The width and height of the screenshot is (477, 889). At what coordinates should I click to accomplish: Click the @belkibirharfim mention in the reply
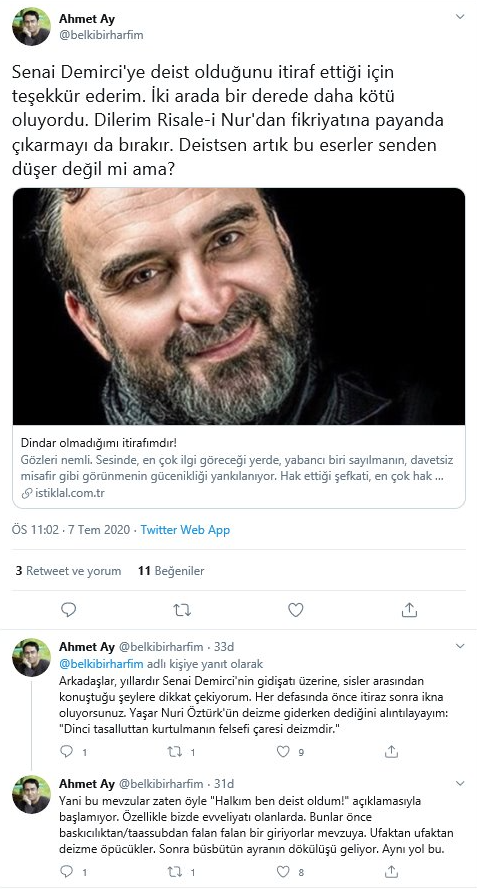(102, 664)
